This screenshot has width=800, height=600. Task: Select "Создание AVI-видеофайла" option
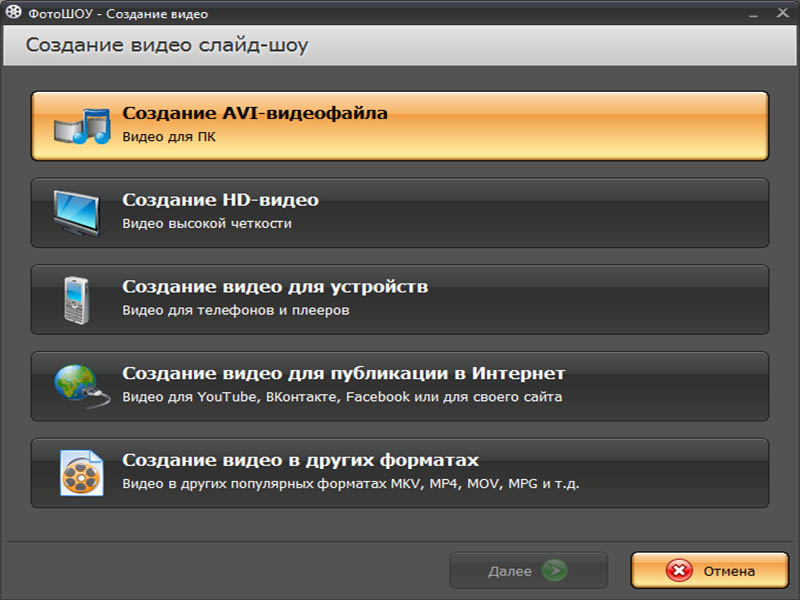point(254,114)
